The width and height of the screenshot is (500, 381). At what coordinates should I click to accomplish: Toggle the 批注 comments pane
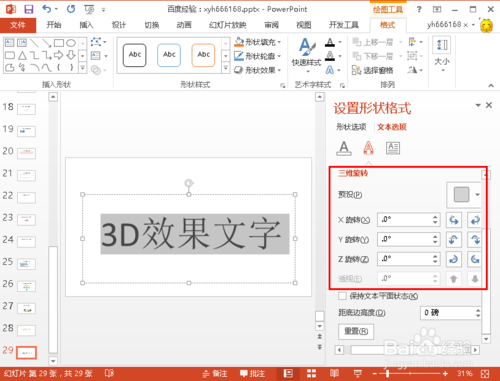point(253,374)
